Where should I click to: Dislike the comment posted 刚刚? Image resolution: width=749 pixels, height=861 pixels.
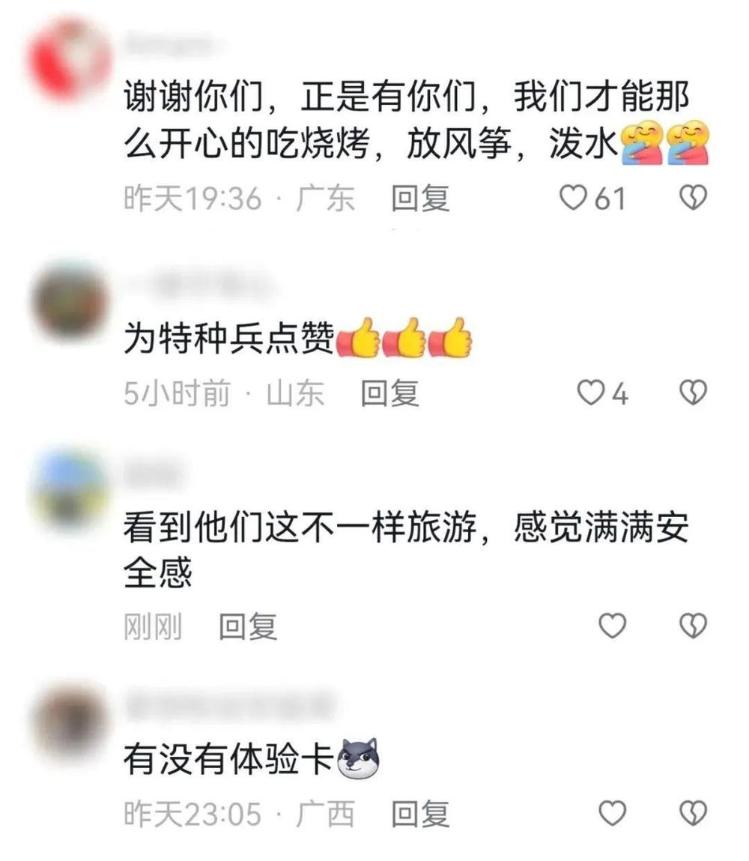(693, 625)
